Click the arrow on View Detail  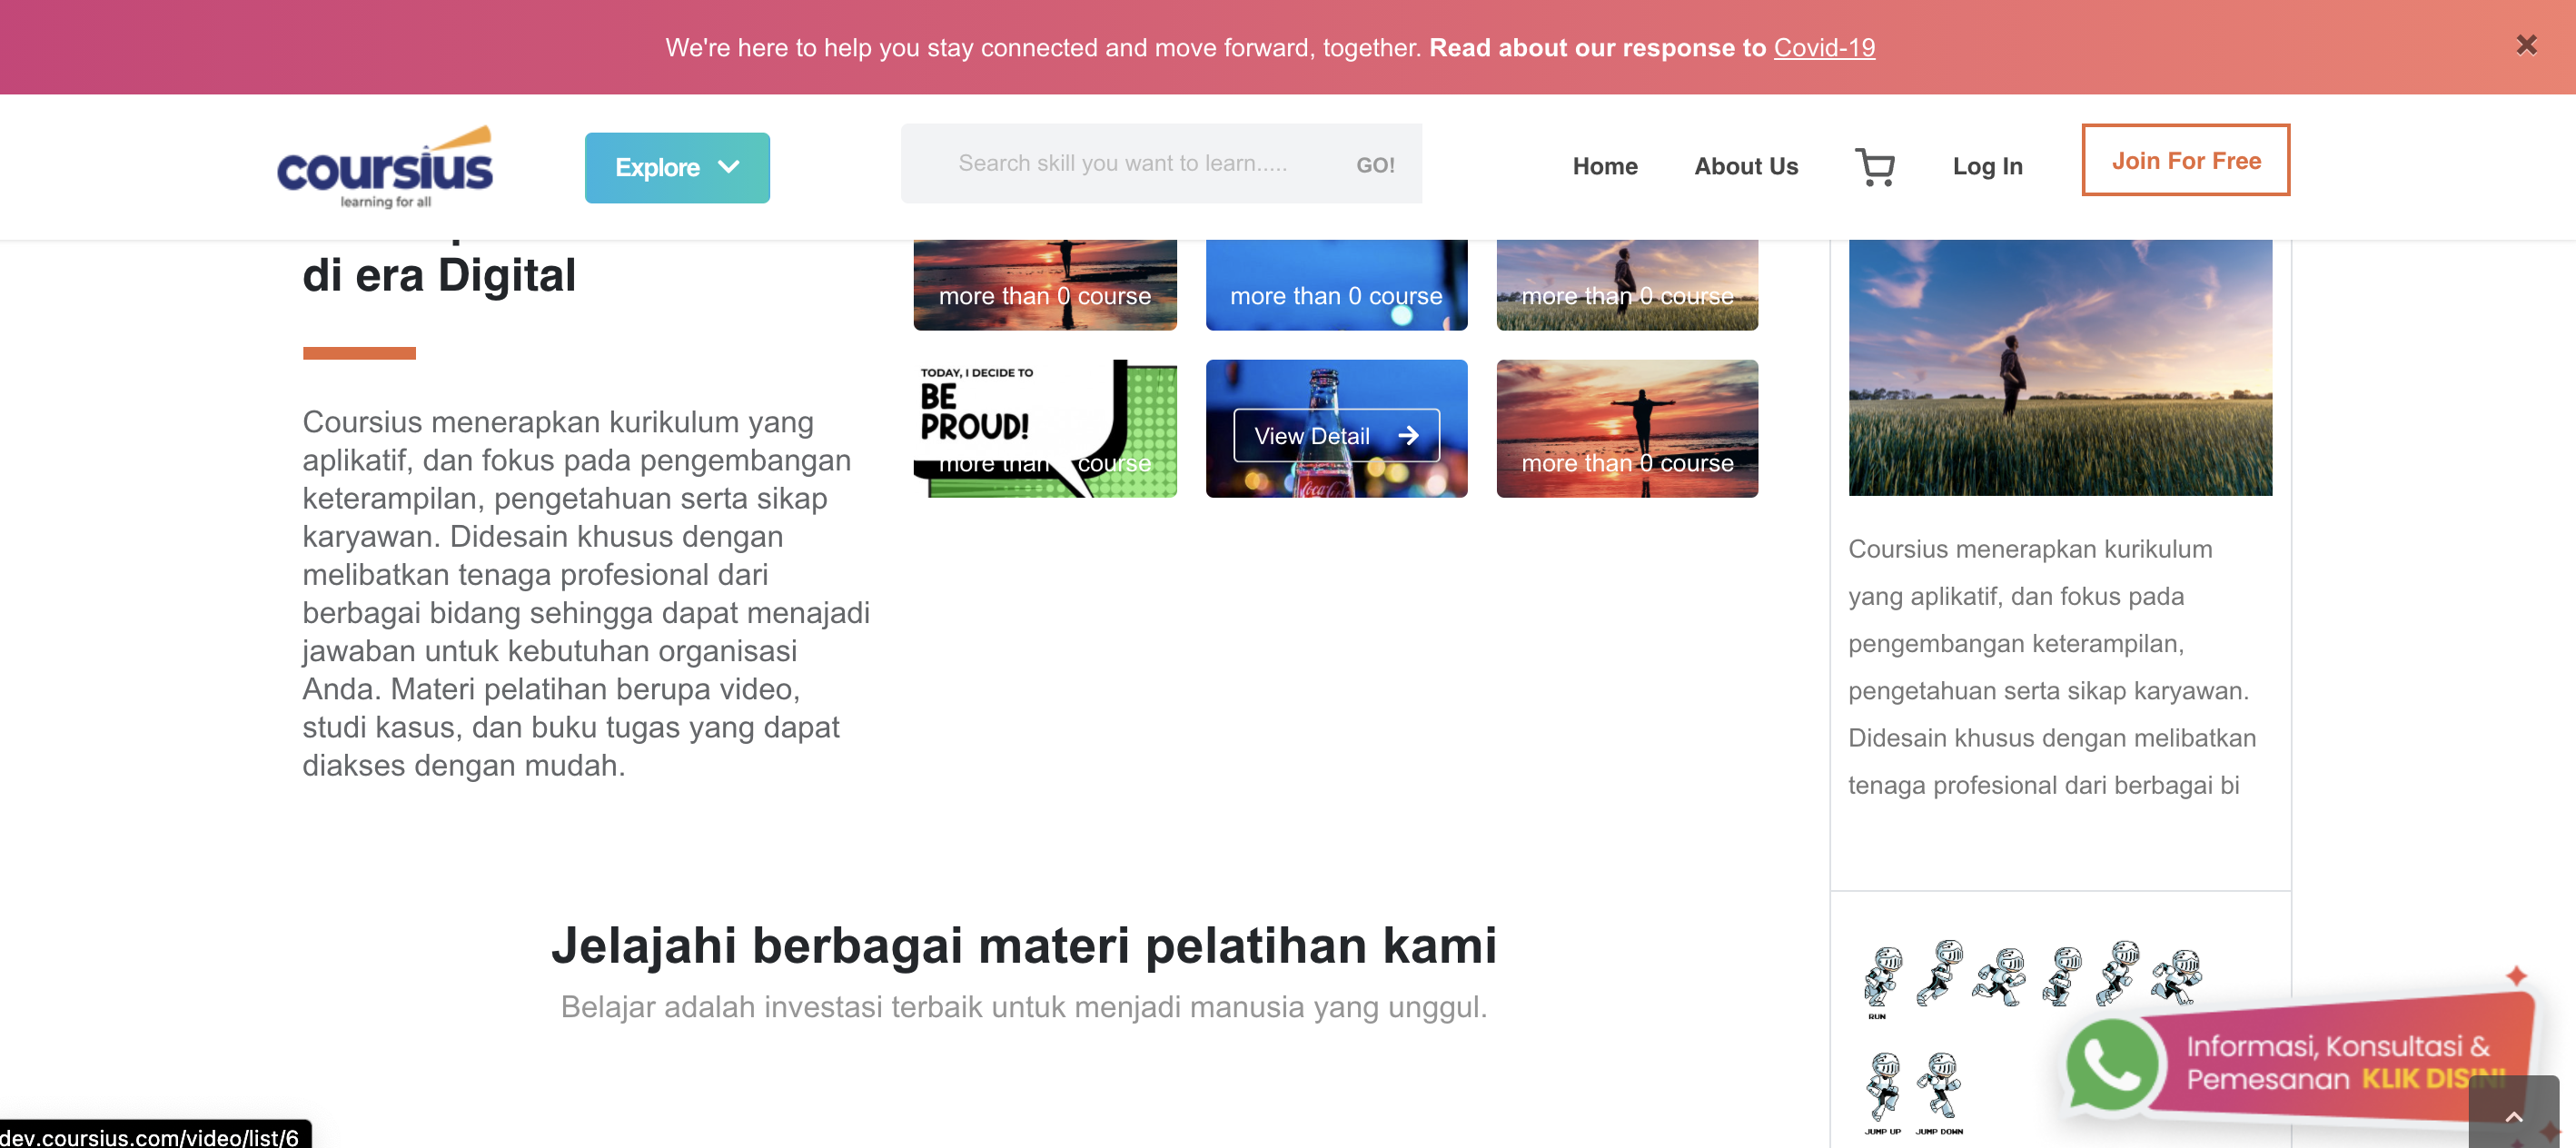point(1408,436)
